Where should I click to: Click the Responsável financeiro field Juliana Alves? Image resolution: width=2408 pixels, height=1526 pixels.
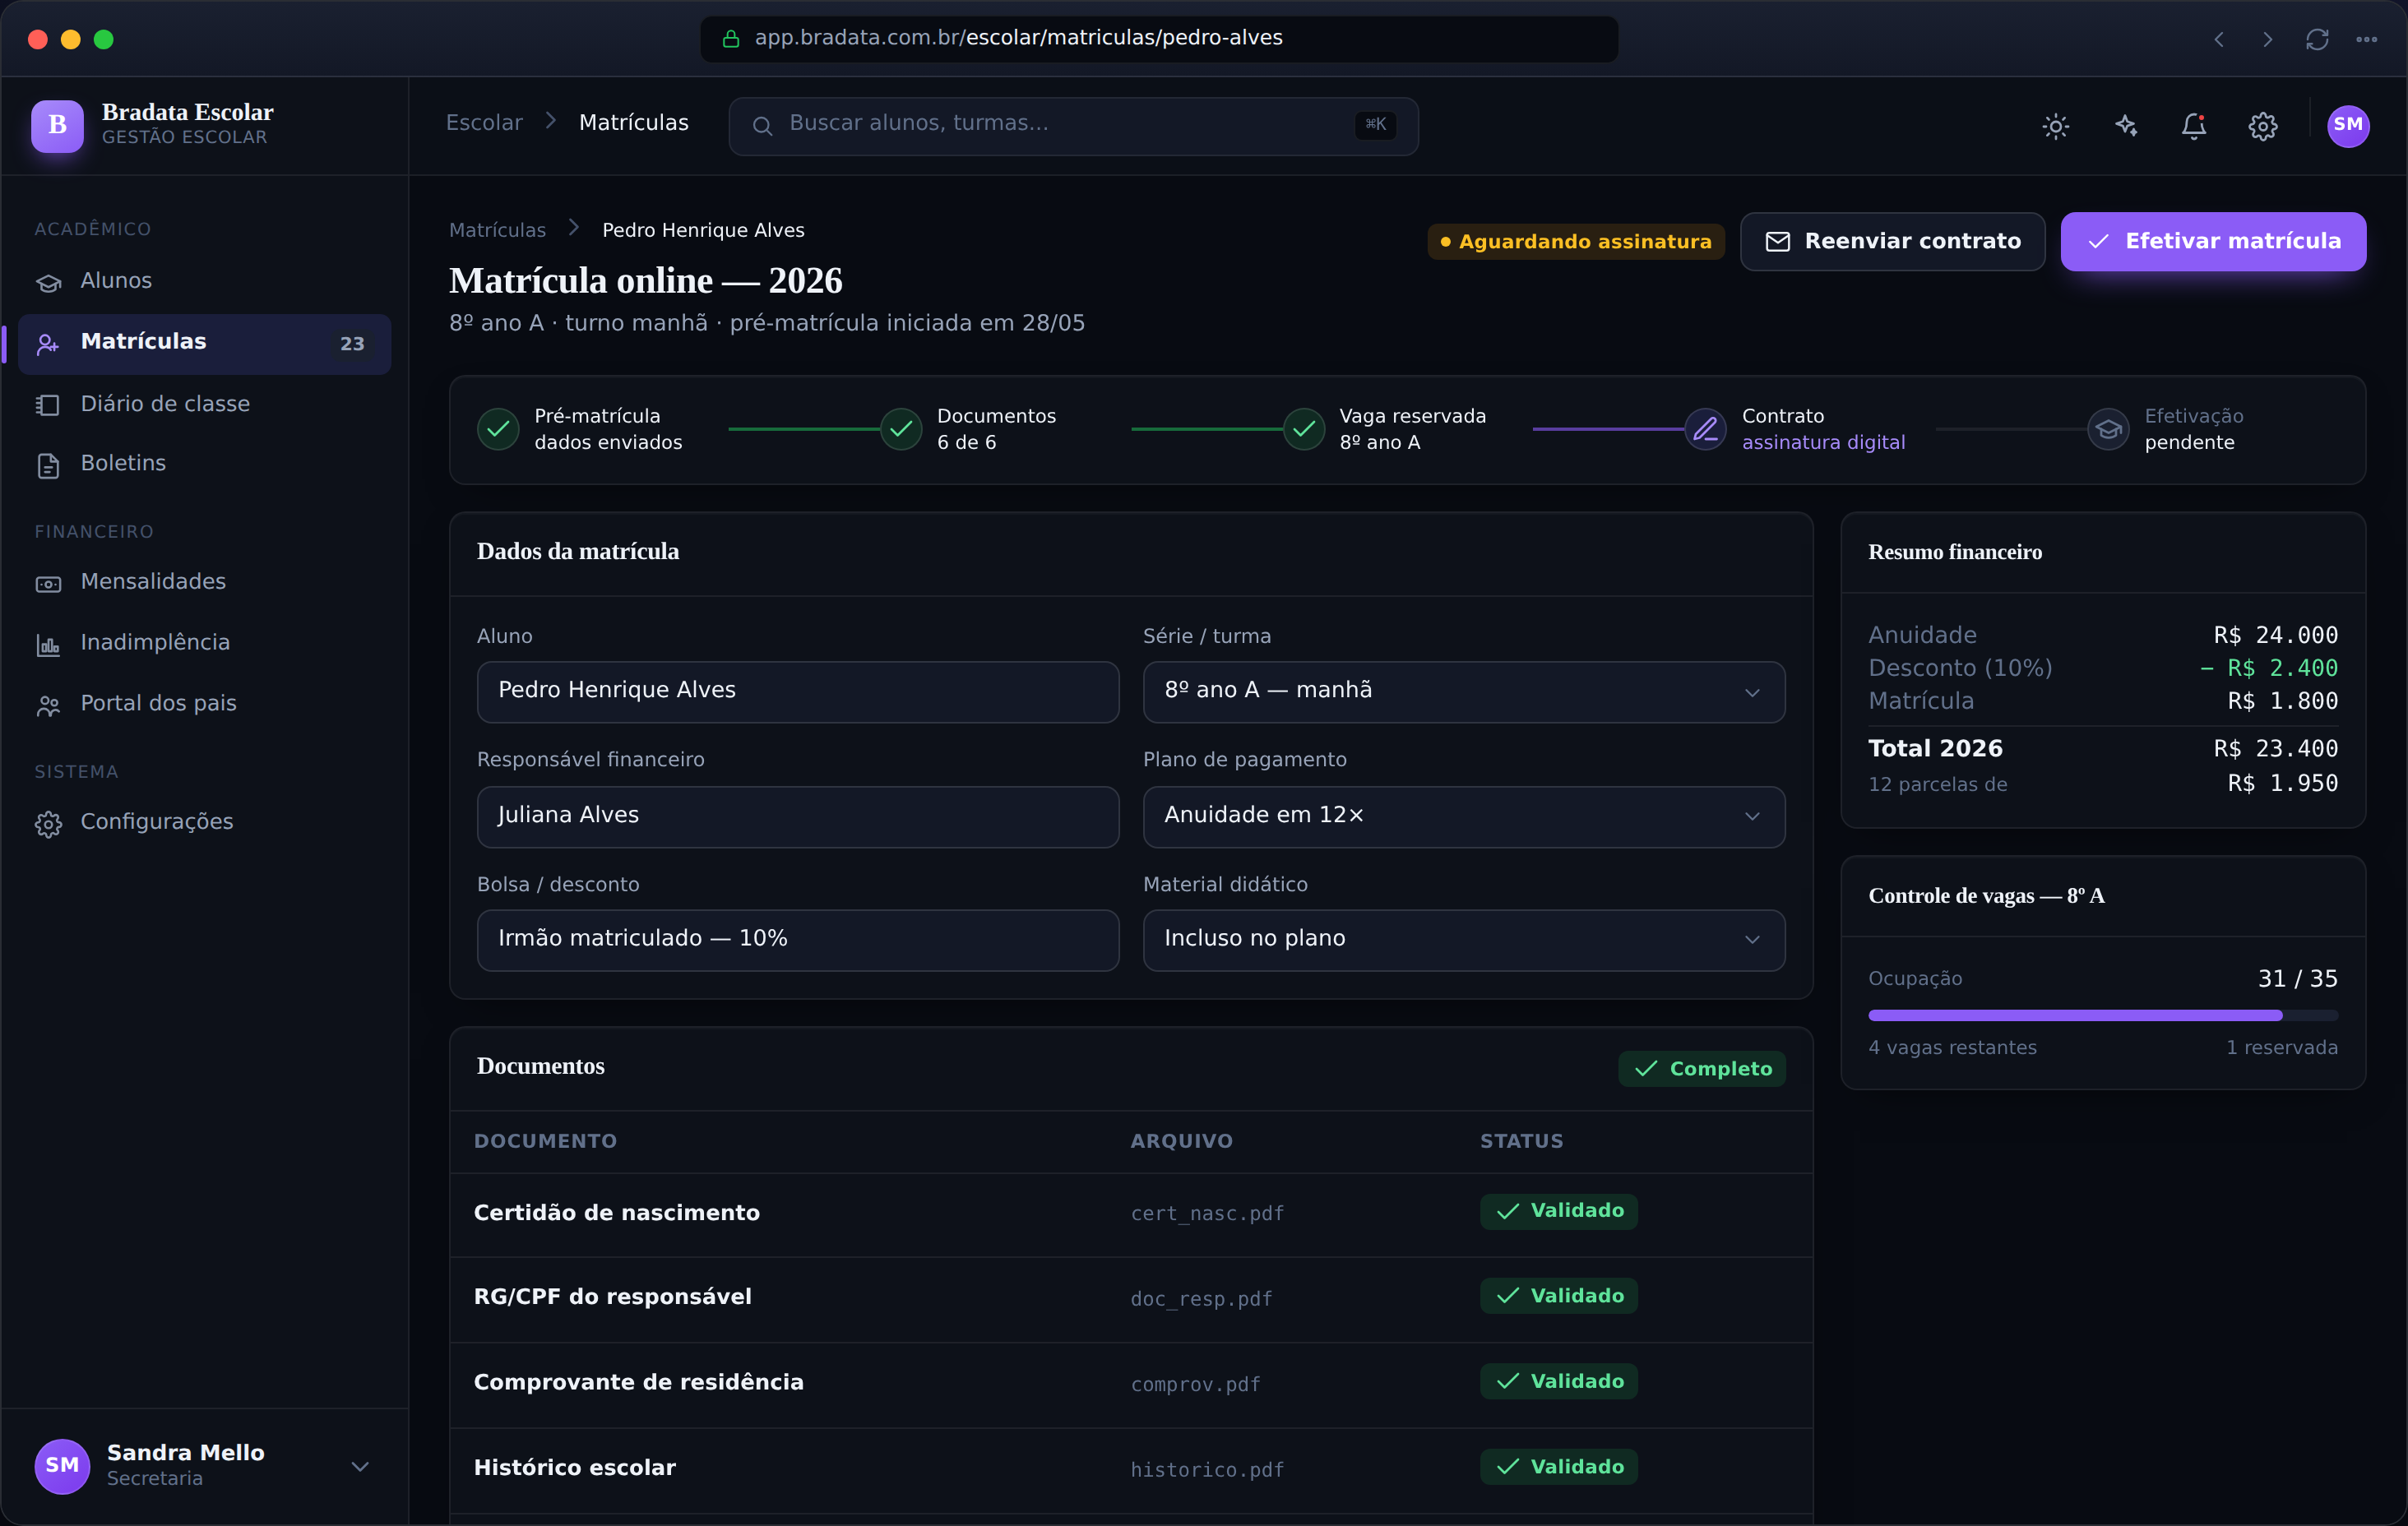797,816
